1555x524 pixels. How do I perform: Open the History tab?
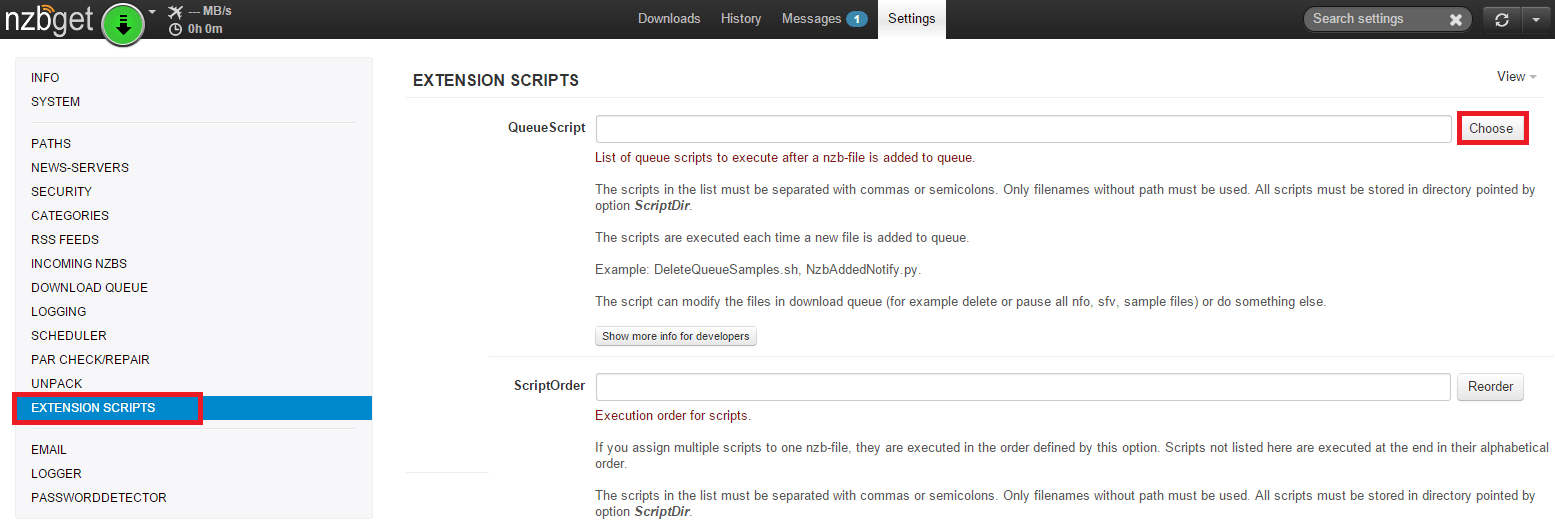(x=741, y=19)
